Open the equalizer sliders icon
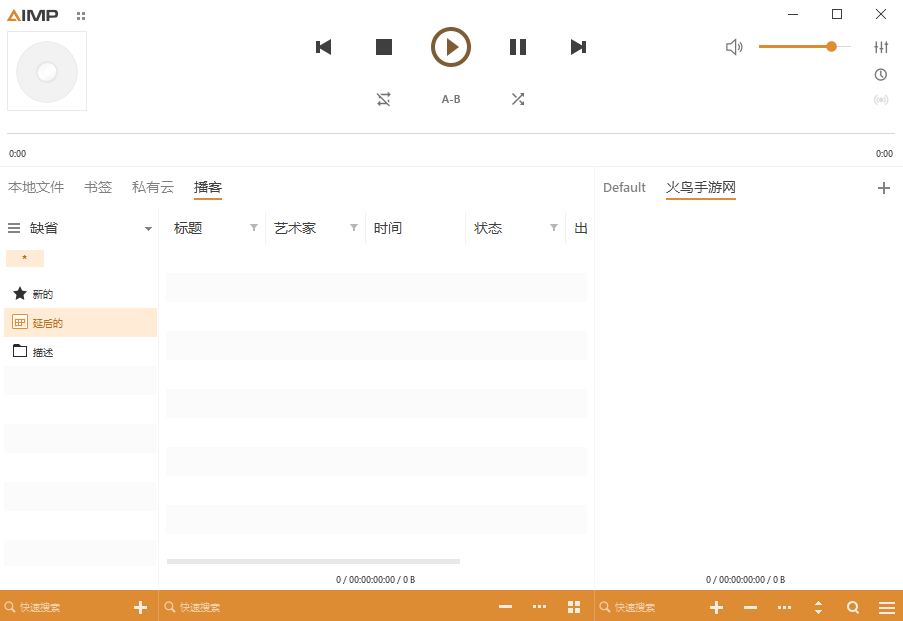 (881, 47)
